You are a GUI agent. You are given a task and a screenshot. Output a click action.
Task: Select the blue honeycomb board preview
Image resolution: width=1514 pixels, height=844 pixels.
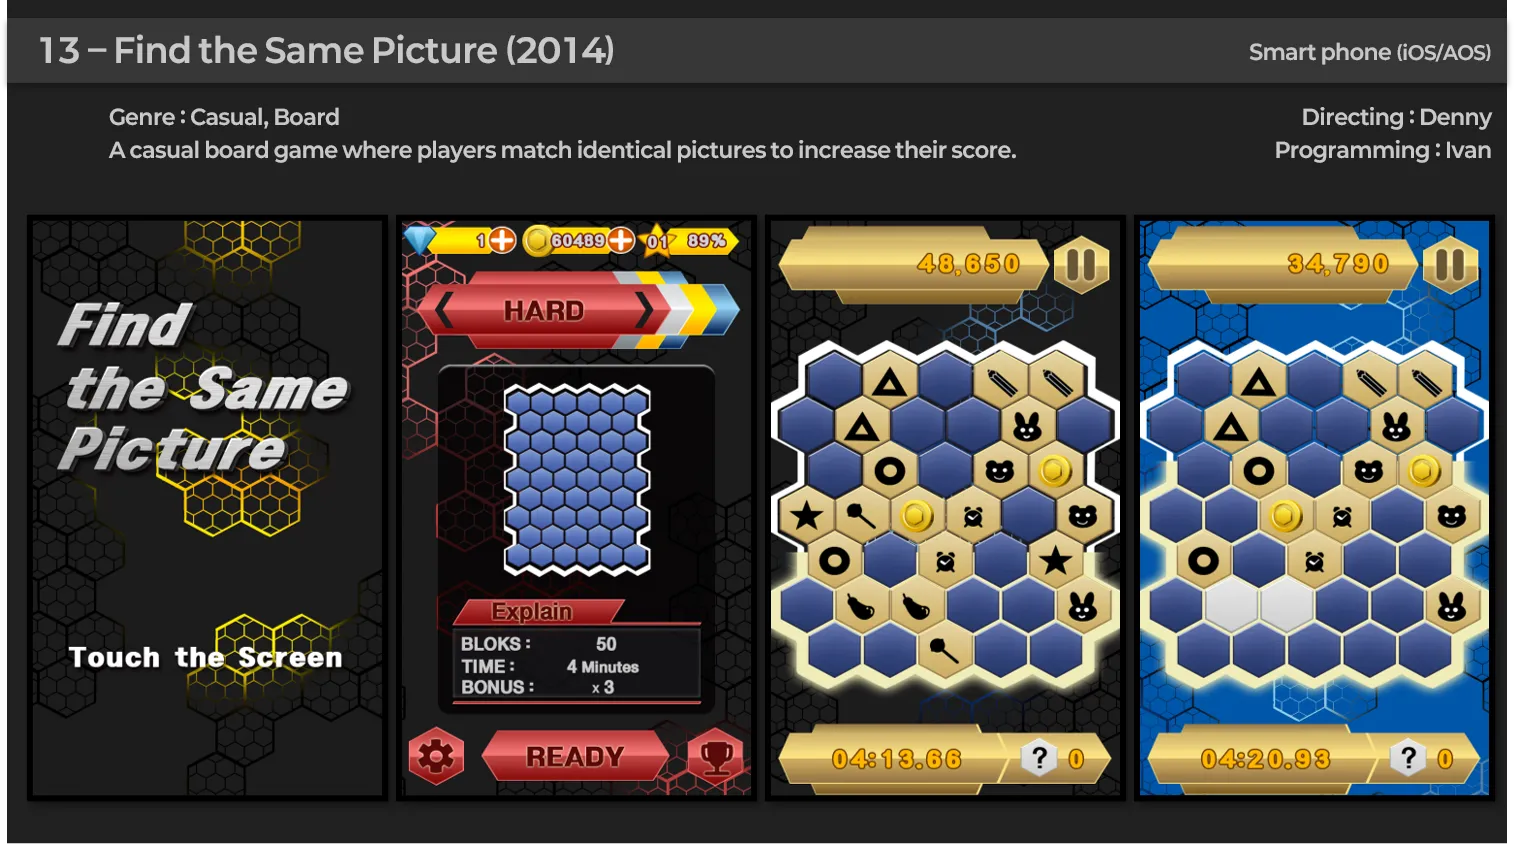click(577, 480)
